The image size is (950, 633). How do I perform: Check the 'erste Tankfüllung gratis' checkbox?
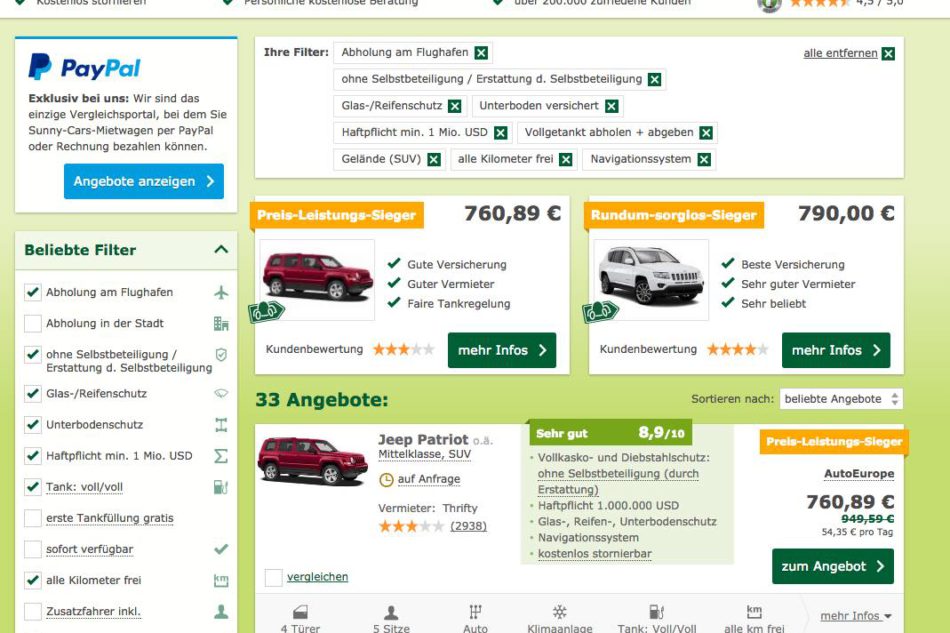click(x=33, y=519)
